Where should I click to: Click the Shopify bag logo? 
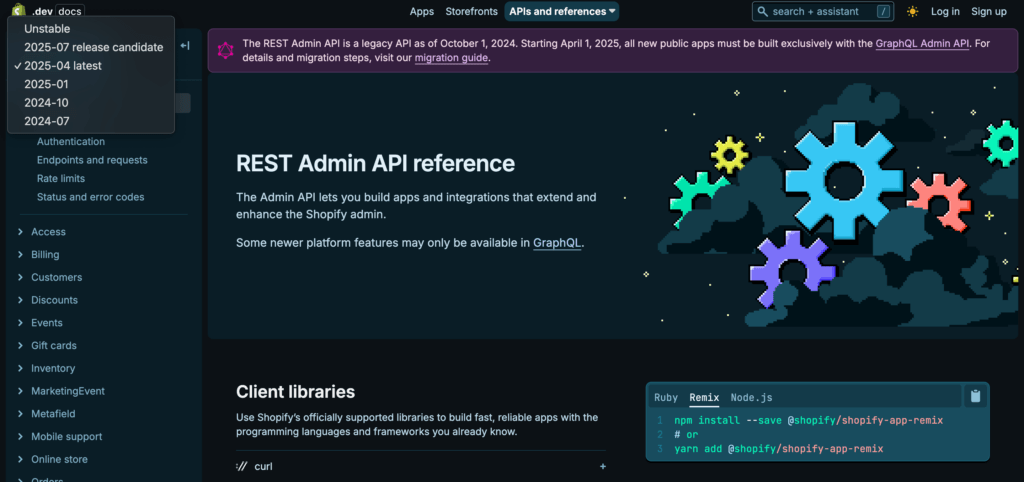tap(19, 10)
